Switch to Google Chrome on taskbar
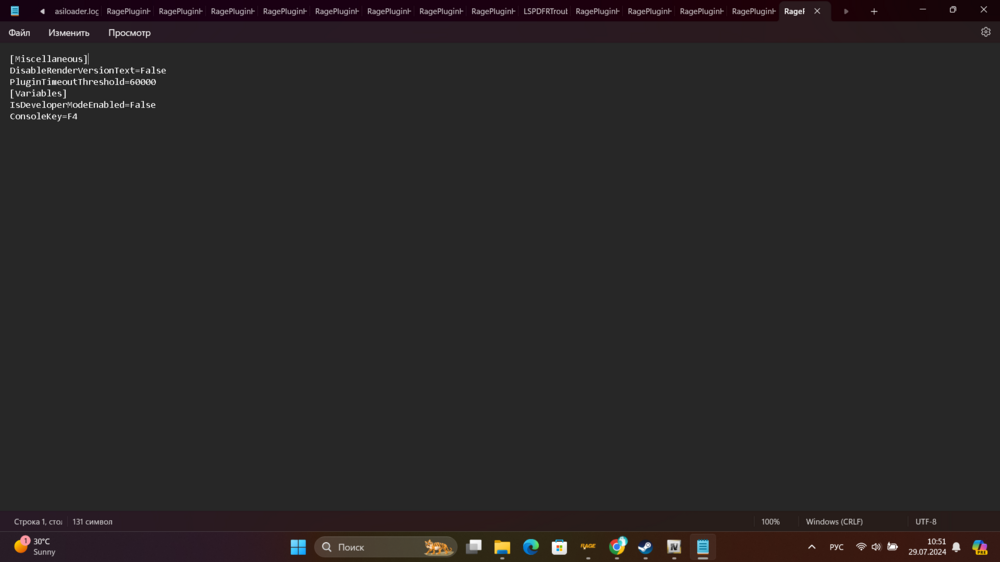The image size is (1000, 562). pyautogui.click(x=617, y=547)
